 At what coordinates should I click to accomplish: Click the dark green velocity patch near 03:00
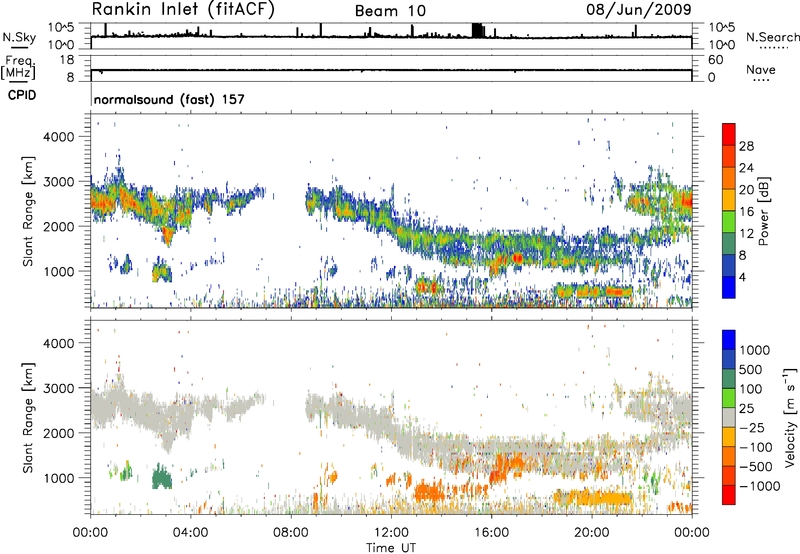[x=162, y=479]
